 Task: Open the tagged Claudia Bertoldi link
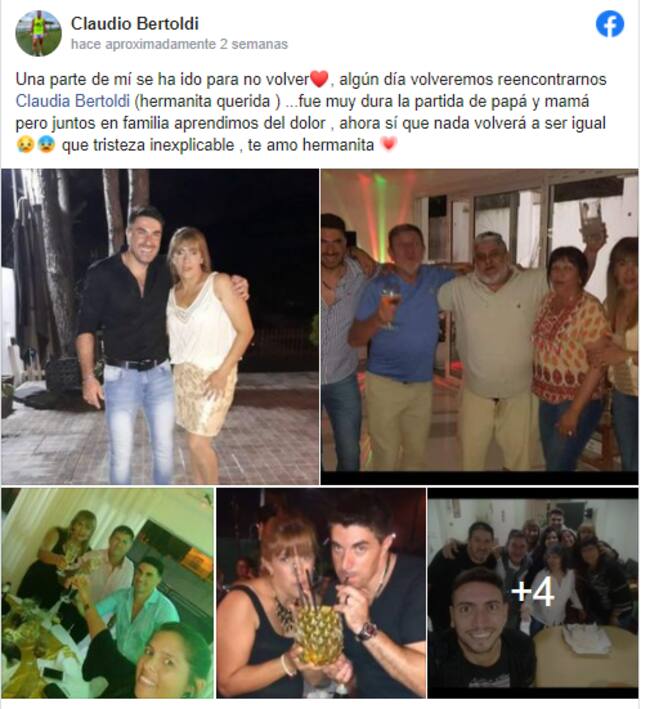(73, 101)
